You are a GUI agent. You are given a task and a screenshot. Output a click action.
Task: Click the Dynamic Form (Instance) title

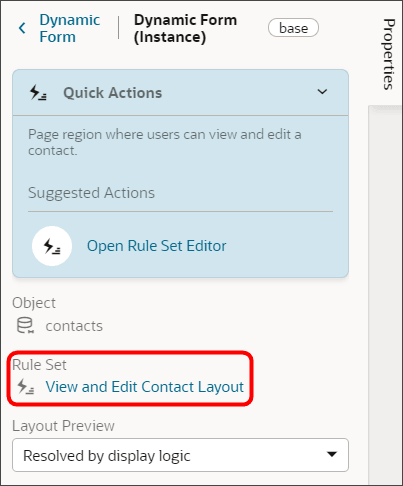(x=185, y=28)
